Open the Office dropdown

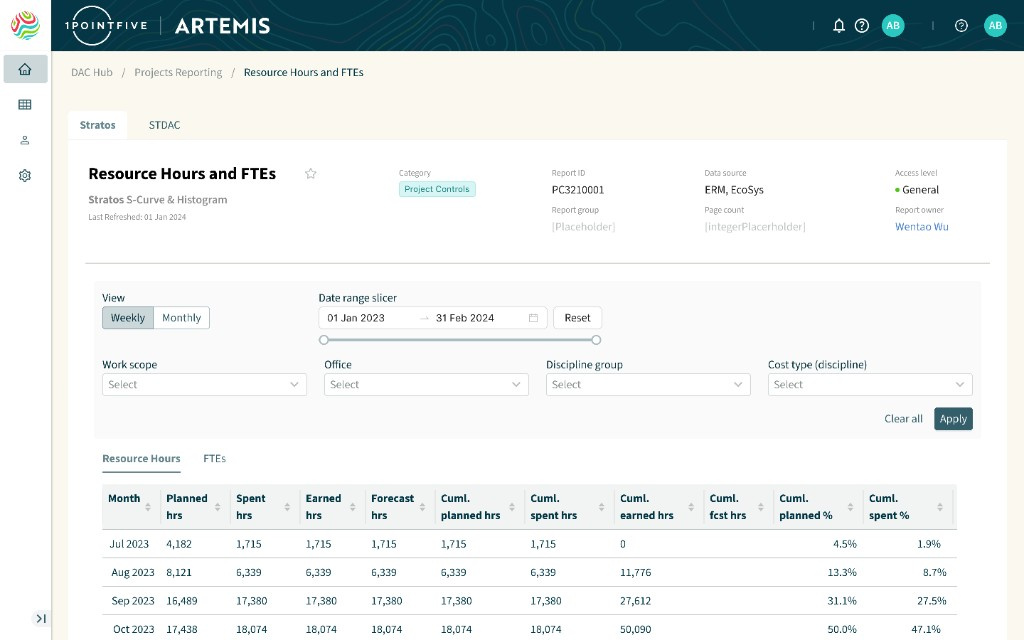pos(426,385)
